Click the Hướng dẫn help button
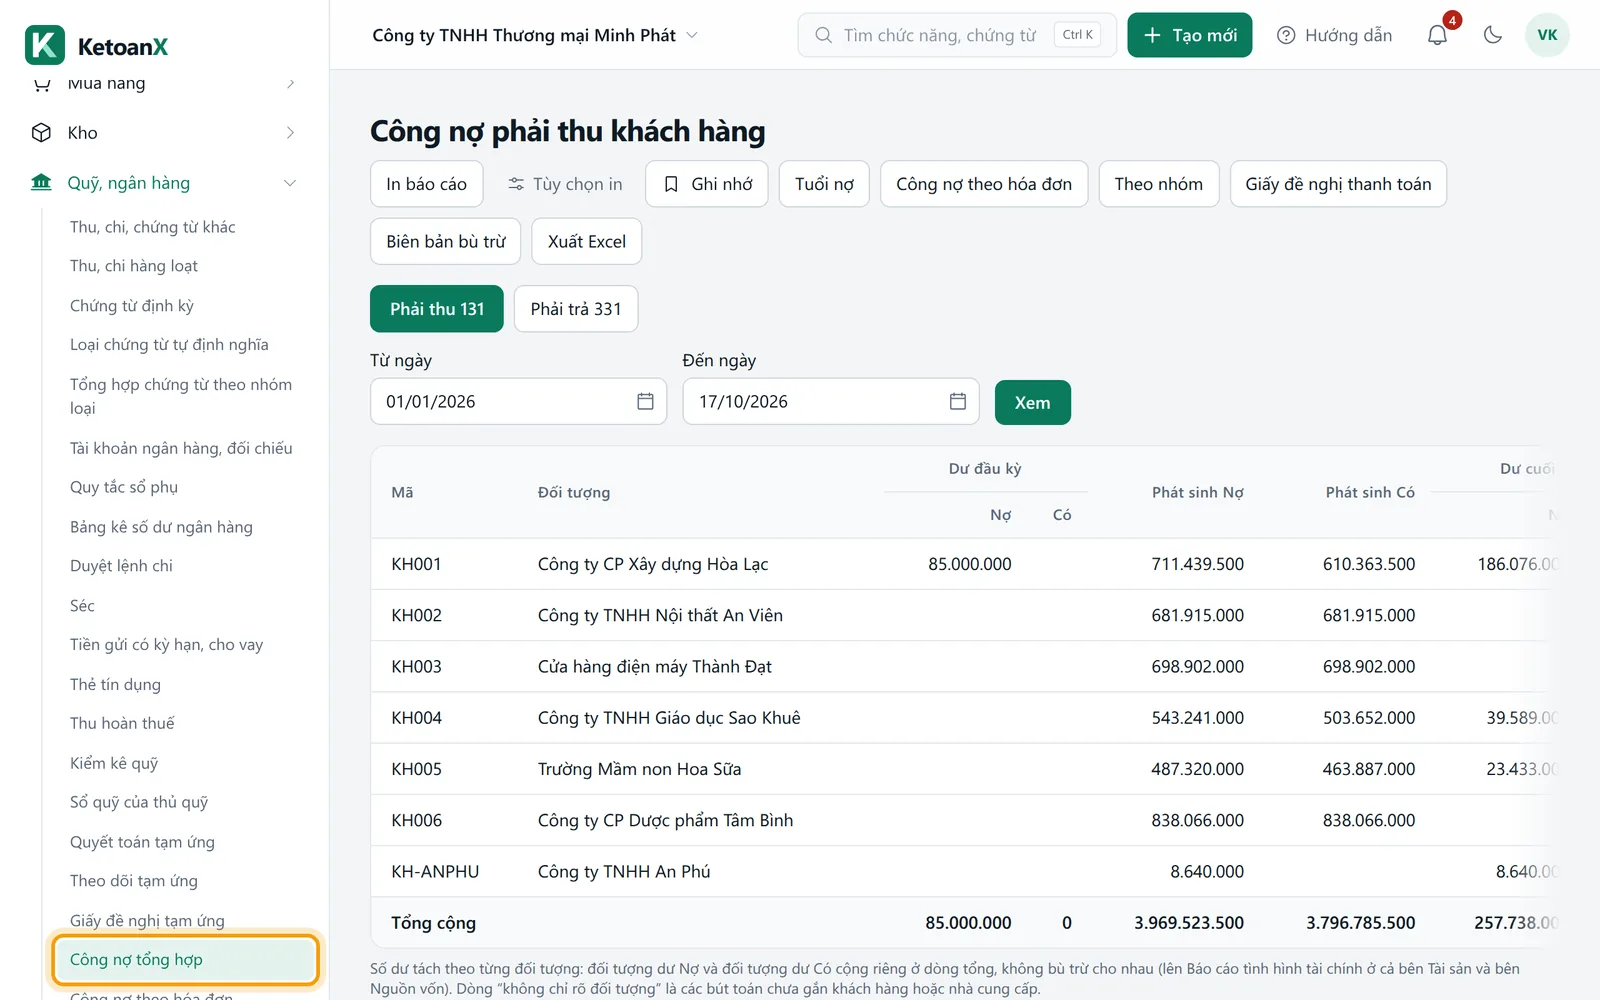Screen dimensions: 1600x1000 [x=1334, y=35]
